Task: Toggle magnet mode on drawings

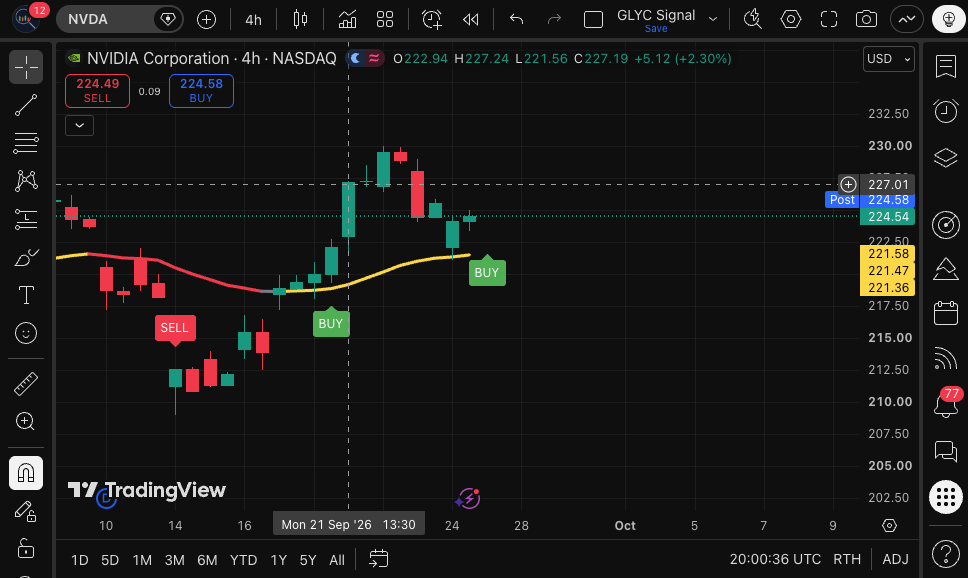Action: click(x=26, y=473)
